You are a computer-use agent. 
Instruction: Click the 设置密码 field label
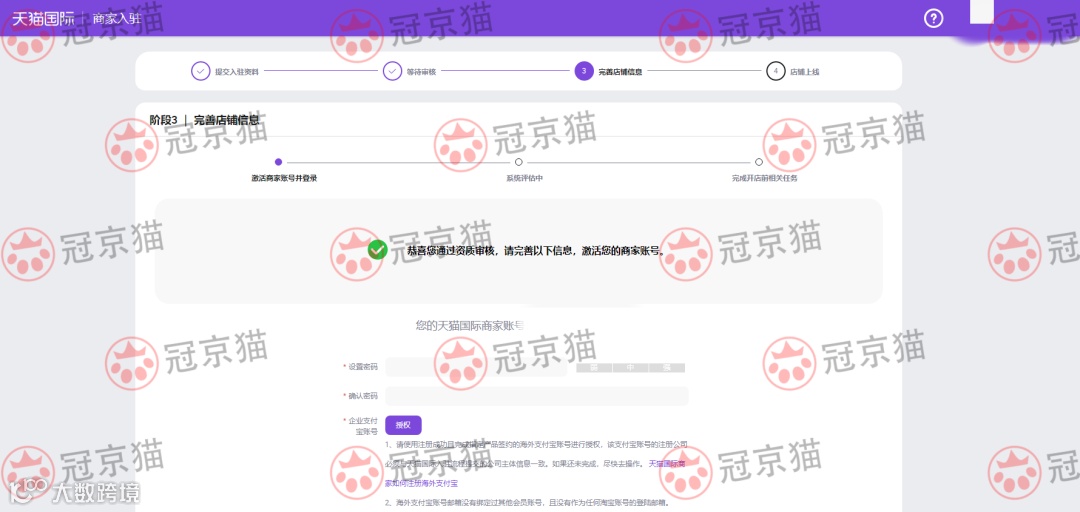[x=361, y=367]
